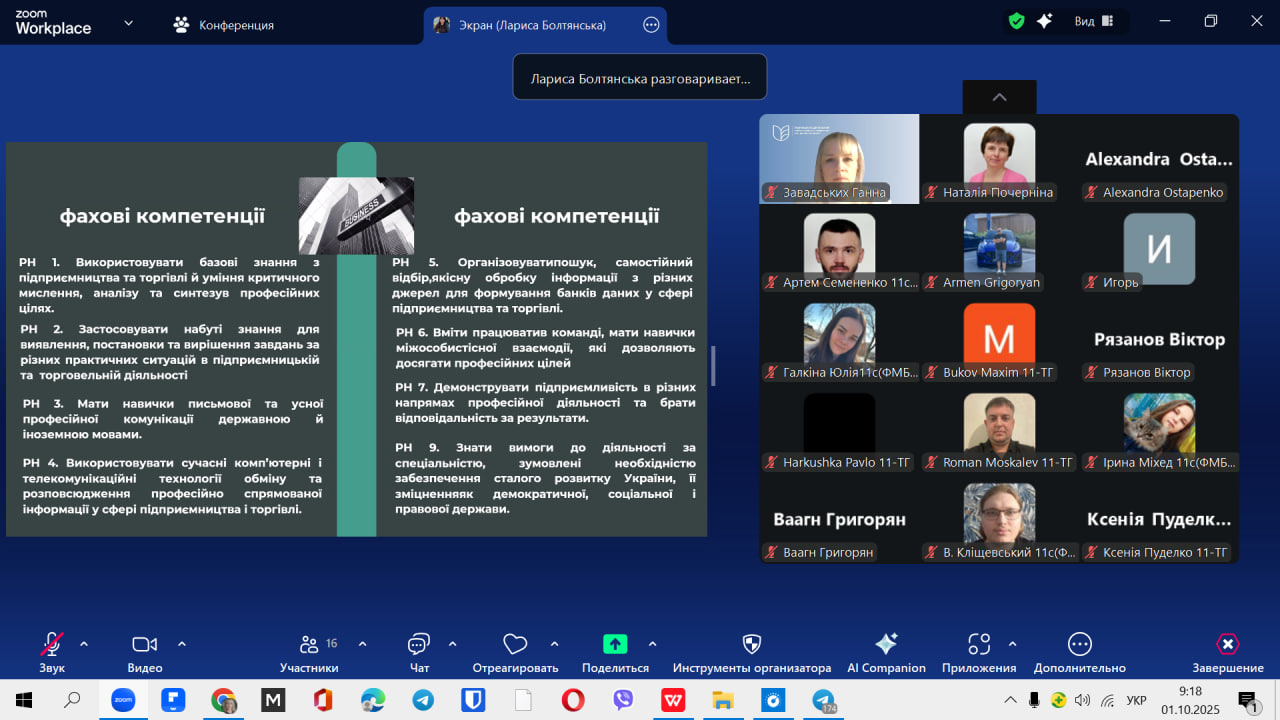Open the View dropdown at top right
1280x720 pixels.
pyautogui.click(x=1094, y=21)
